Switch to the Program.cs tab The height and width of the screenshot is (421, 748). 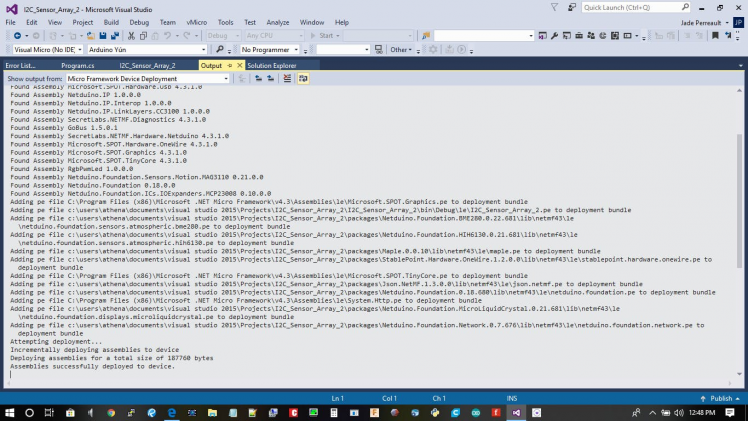coord(78,65)
